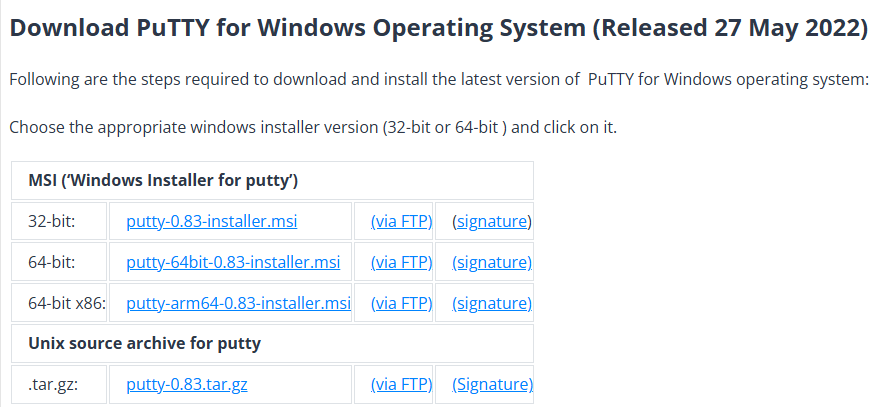Viewport: 888px width, 407px height.
Task: Select via FTP in the 64-bit x86 row
Action: (401, 303)
